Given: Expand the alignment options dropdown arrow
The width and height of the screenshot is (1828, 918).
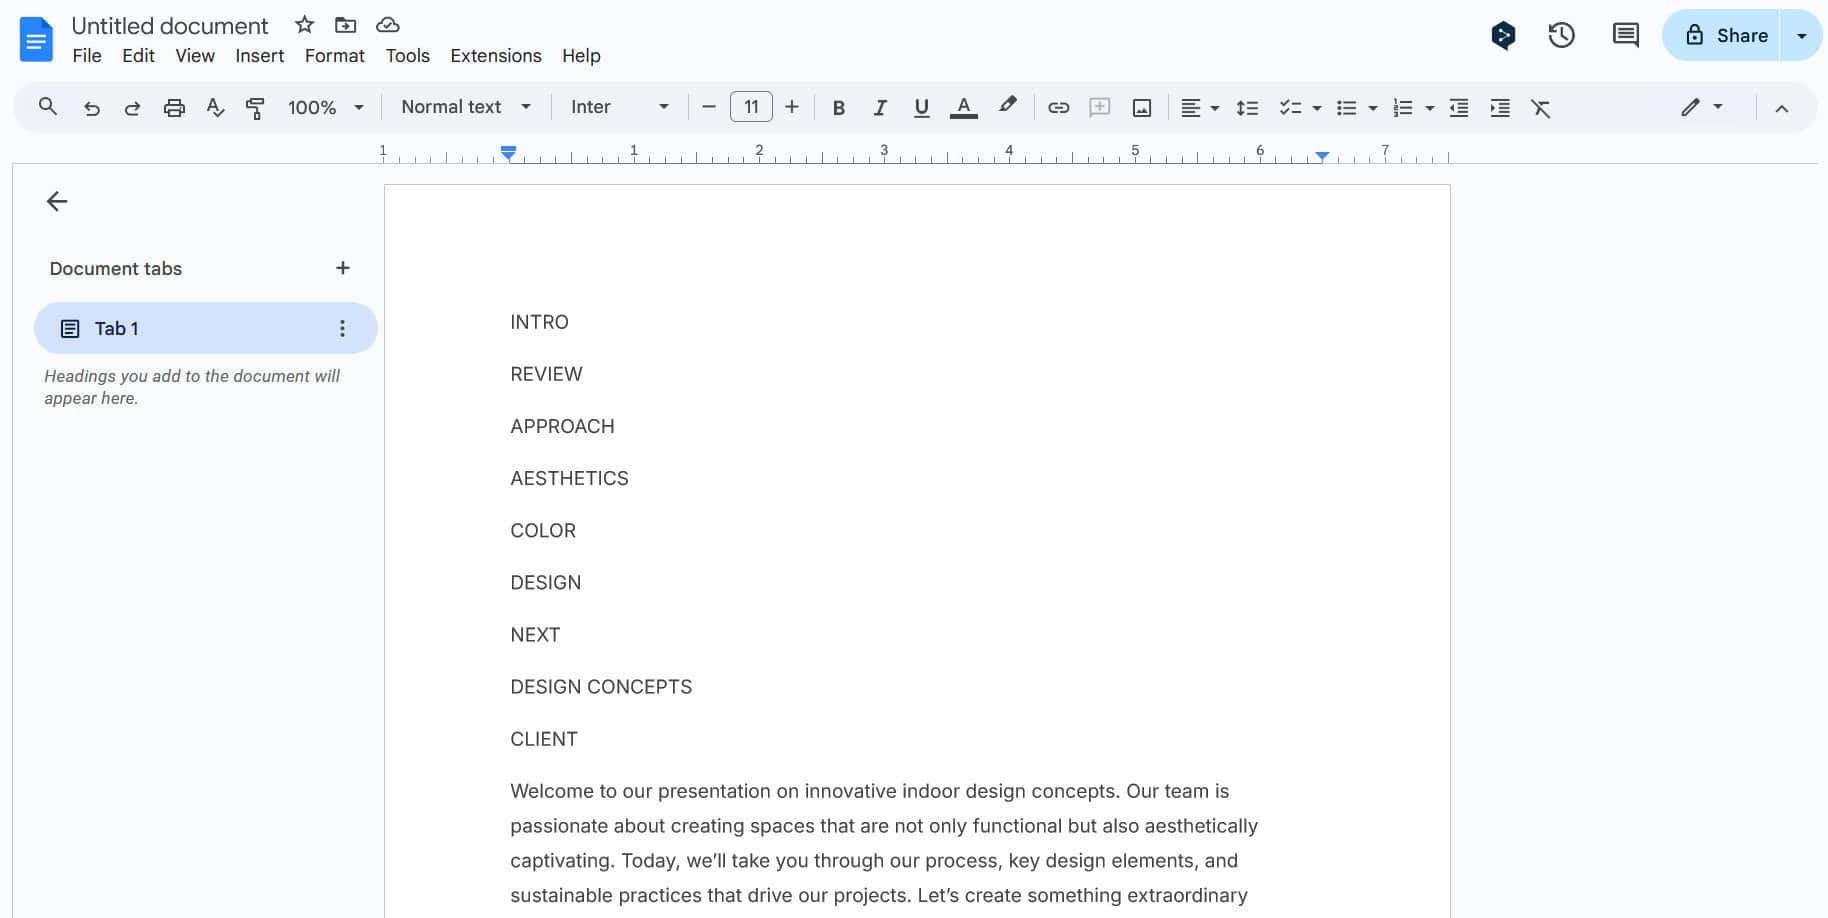Looking at the screenshot, I should 1215,108.
